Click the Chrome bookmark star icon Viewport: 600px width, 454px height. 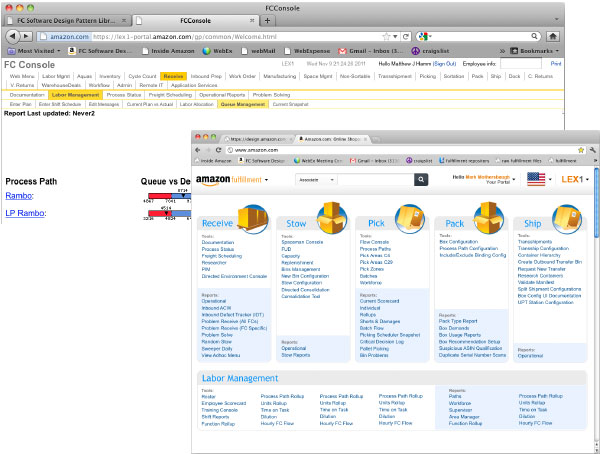[581, 150]
